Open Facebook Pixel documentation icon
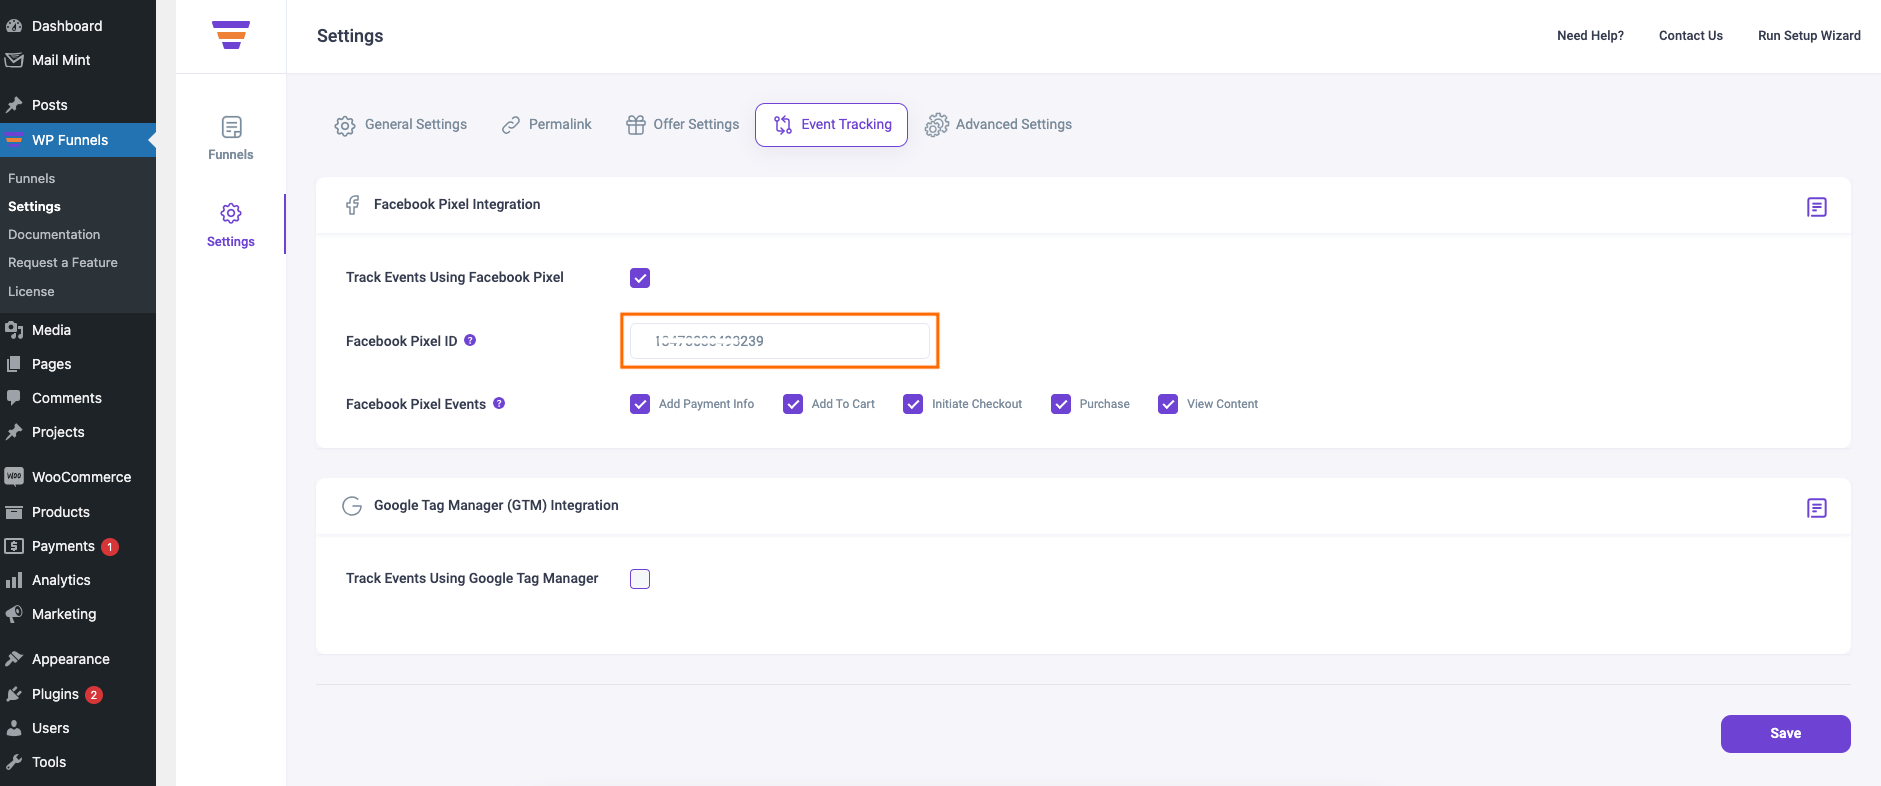The width and height of the screenshot is (1881, 786). (1817, 207)
